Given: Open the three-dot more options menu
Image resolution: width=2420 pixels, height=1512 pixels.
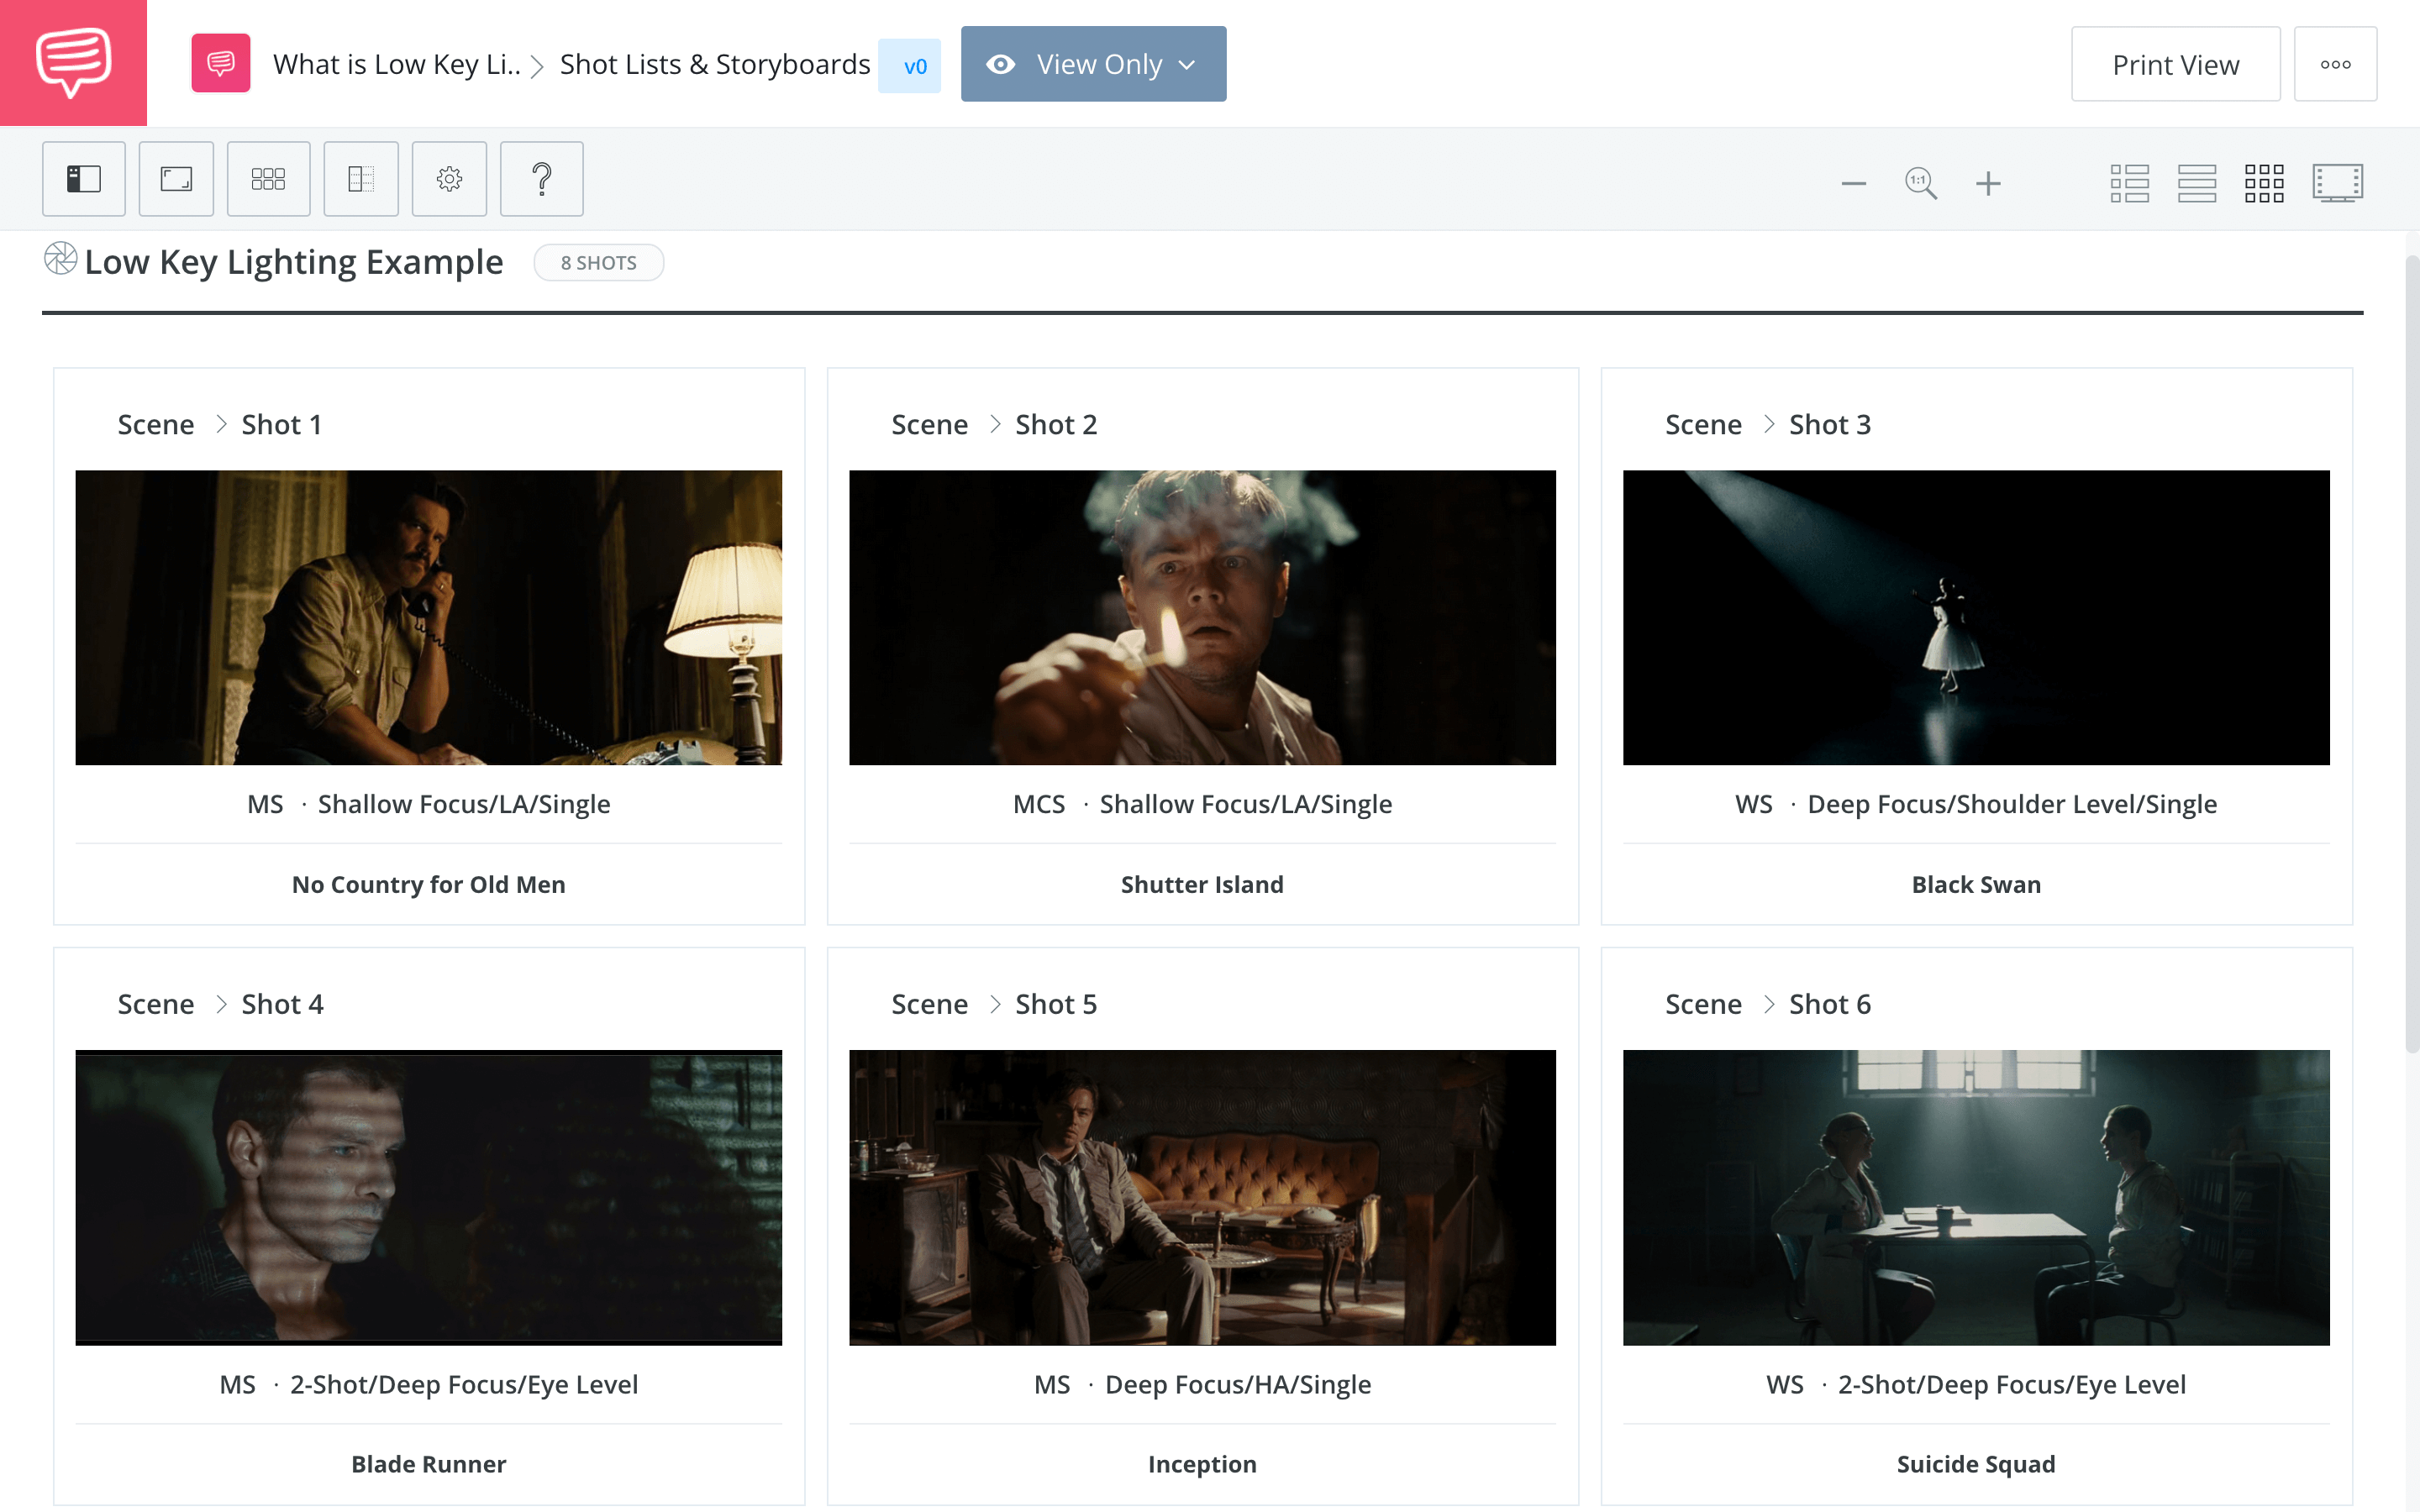Looking at the screenshot, I should pyautogui.click(x=2335, y=64).
